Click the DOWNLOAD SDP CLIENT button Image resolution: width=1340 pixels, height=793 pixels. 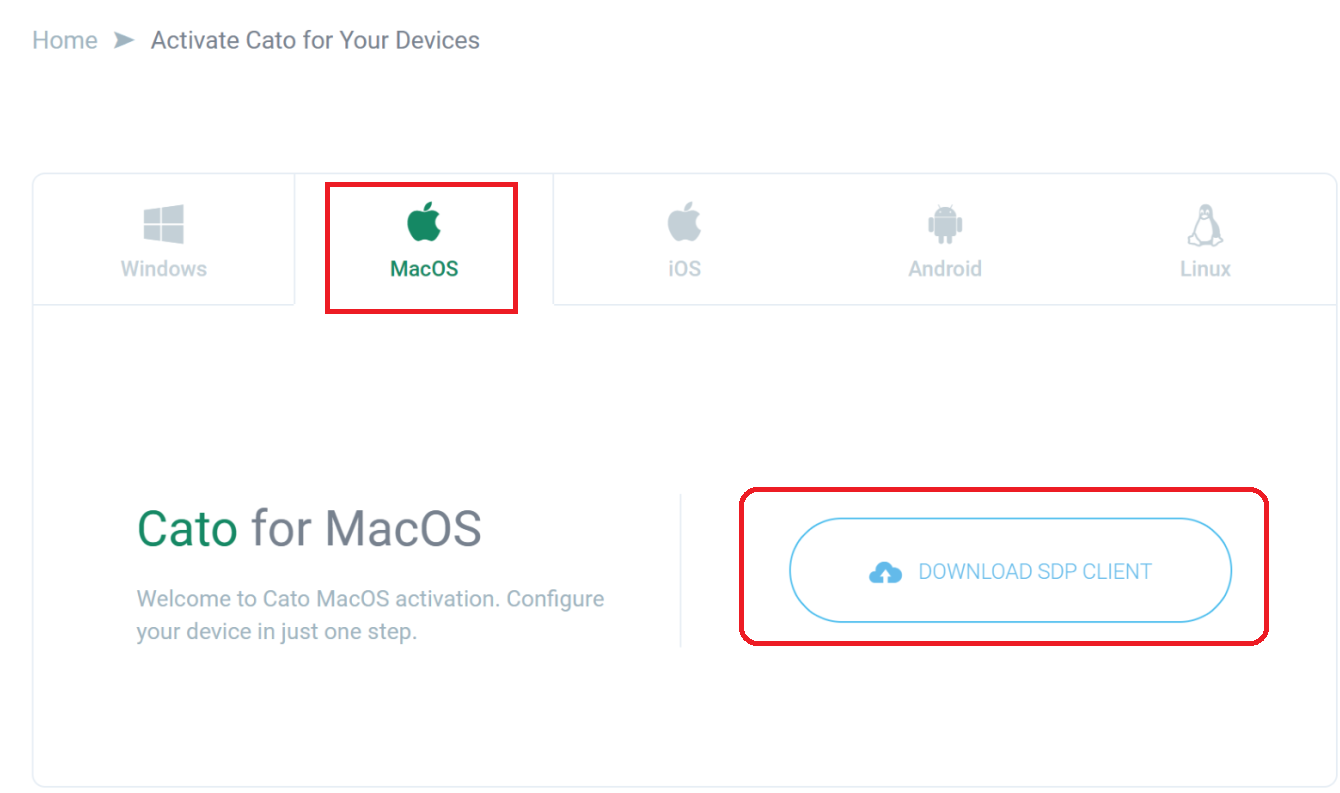tap(1010, 571)
